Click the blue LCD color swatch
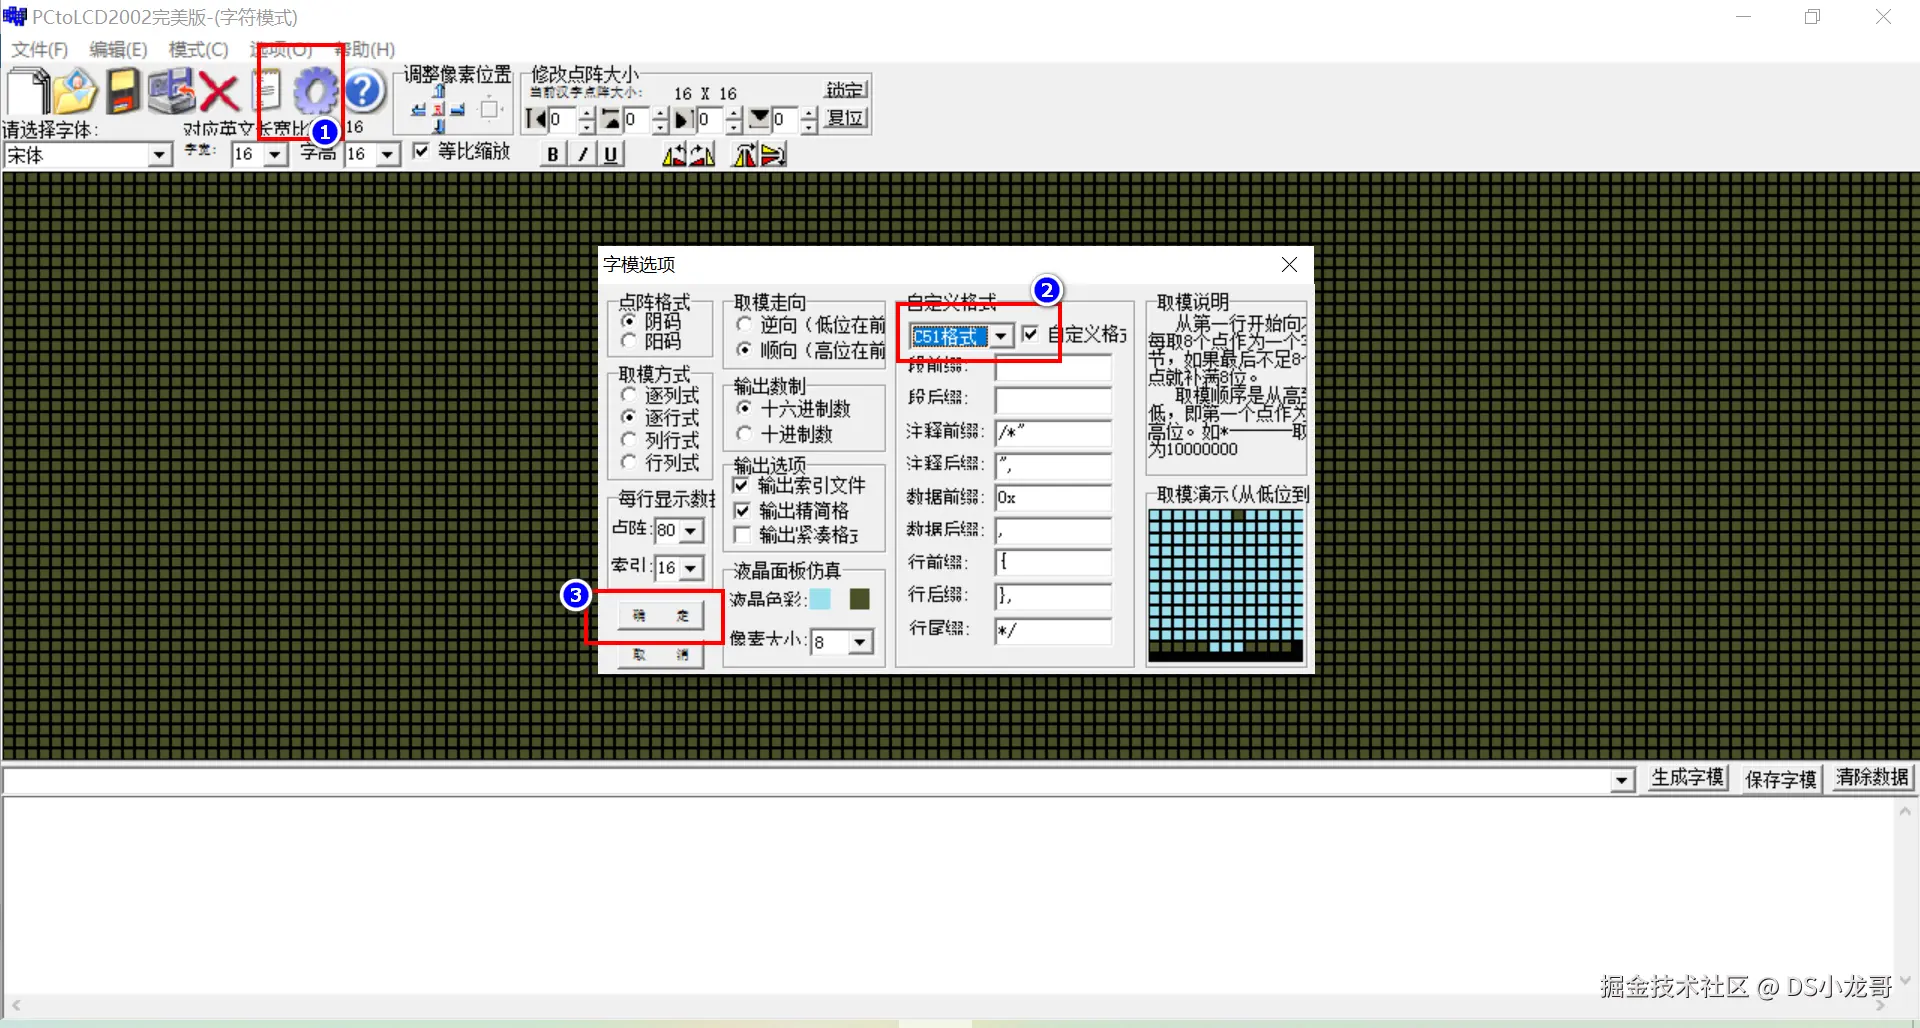 [x=820, y=598]
